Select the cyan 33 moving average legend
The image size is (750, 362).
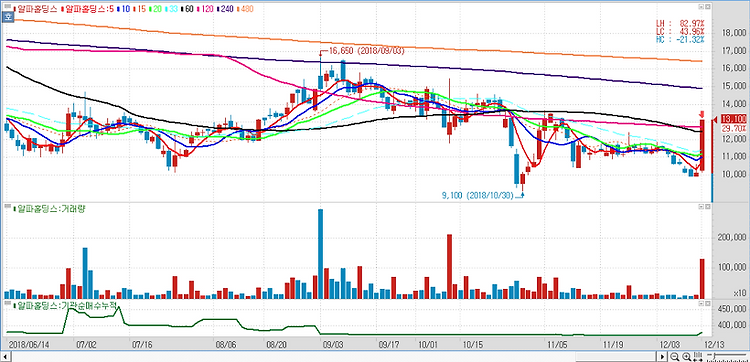[x=171, y=9]
